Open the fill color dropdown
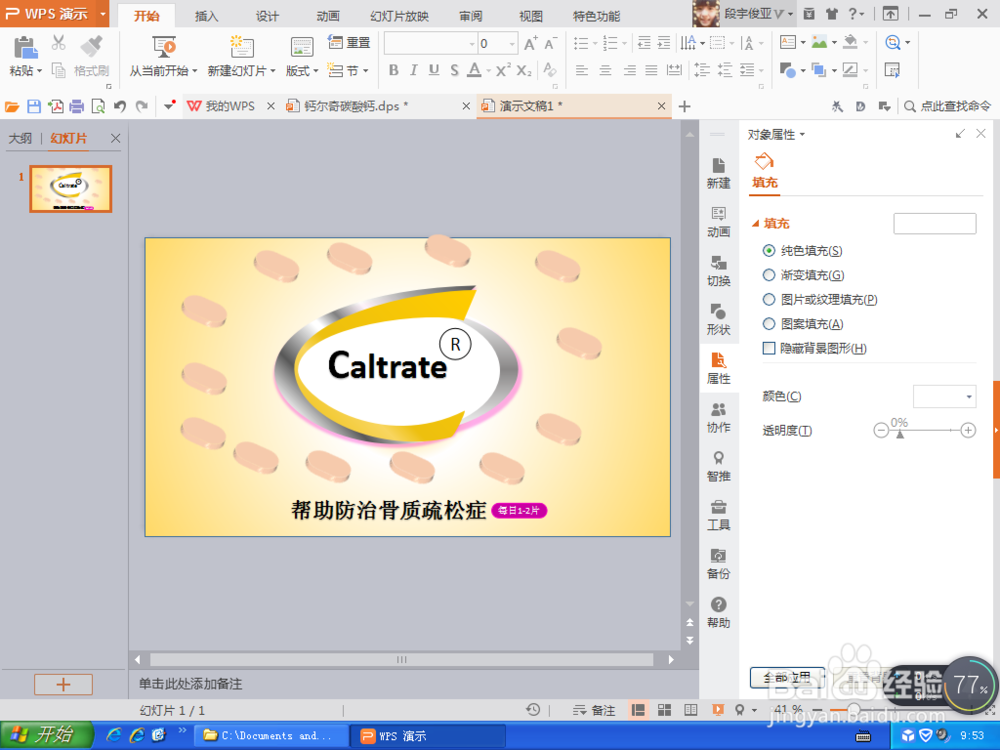This screenshot has height=750, width=1000. [x=945, y=397]
